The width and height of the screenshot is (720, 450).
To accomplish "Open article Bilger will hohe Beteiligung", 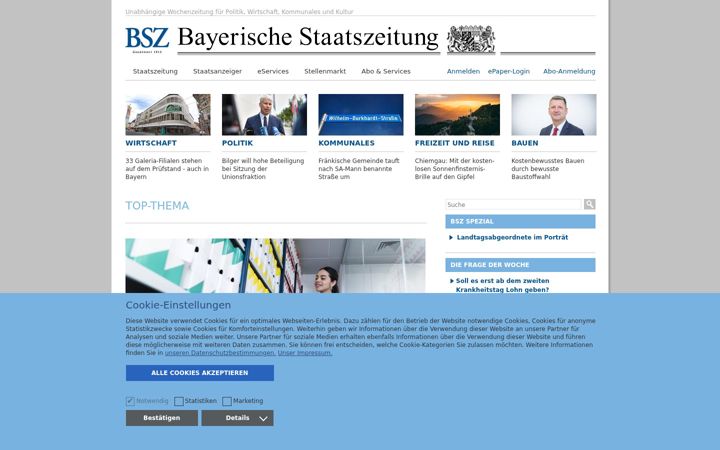I will coord(263,169).
